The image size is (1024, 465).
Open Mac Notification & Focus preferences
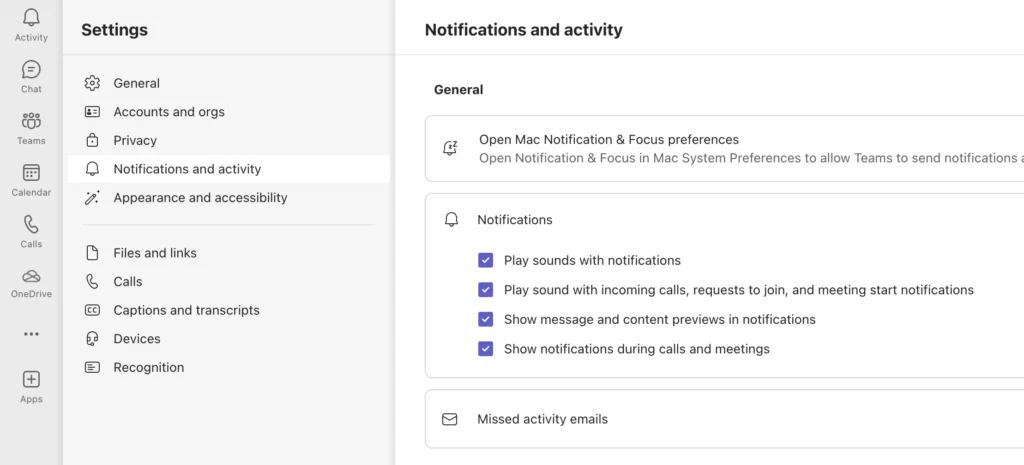pyautogui.click(x=608, y=140)
